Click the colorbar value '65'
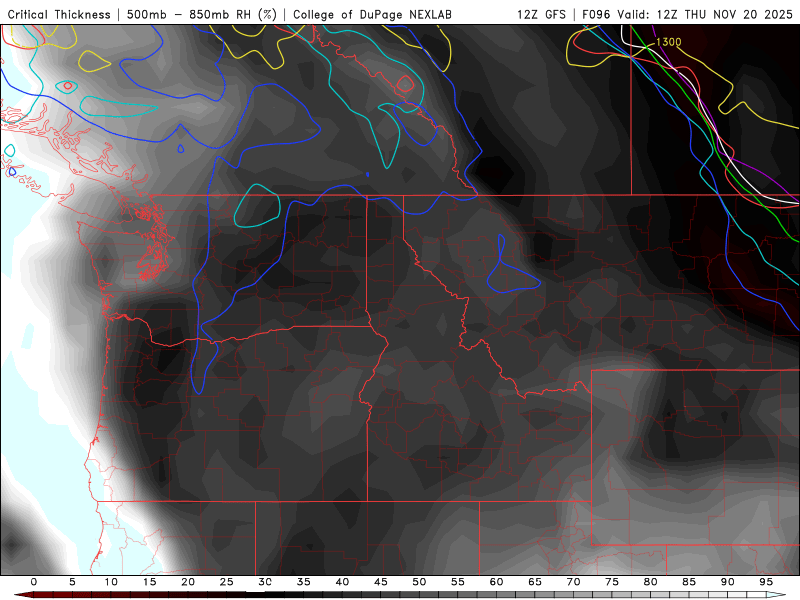The image size is (800, 600). click(535, 582)
